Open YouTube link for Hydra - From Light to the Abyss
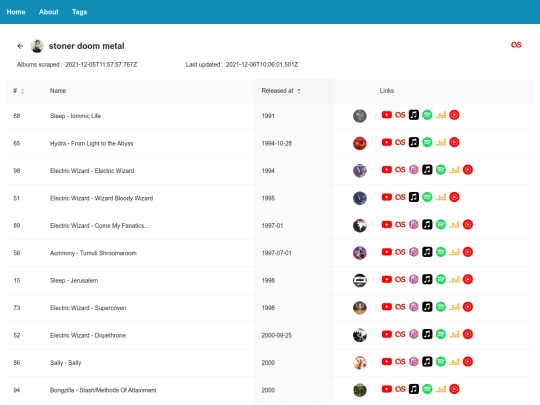Viewport: 540px width, 405px height. click(x=386, y=142)
